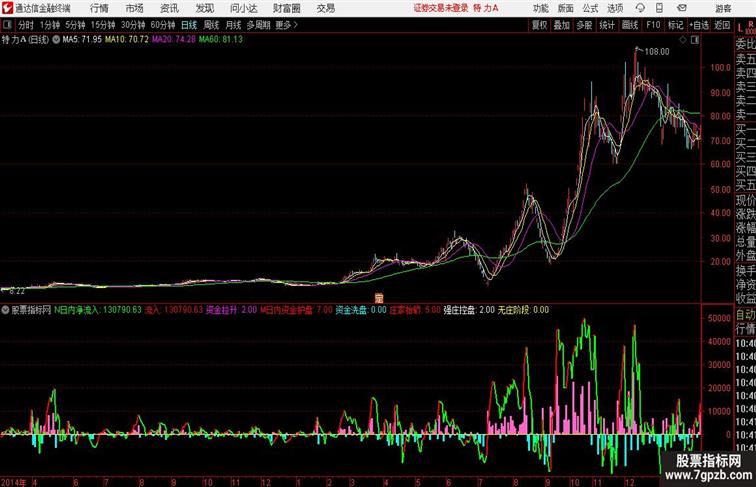
Task: Open the 市场 menu
Action: [x=135, y=8]
